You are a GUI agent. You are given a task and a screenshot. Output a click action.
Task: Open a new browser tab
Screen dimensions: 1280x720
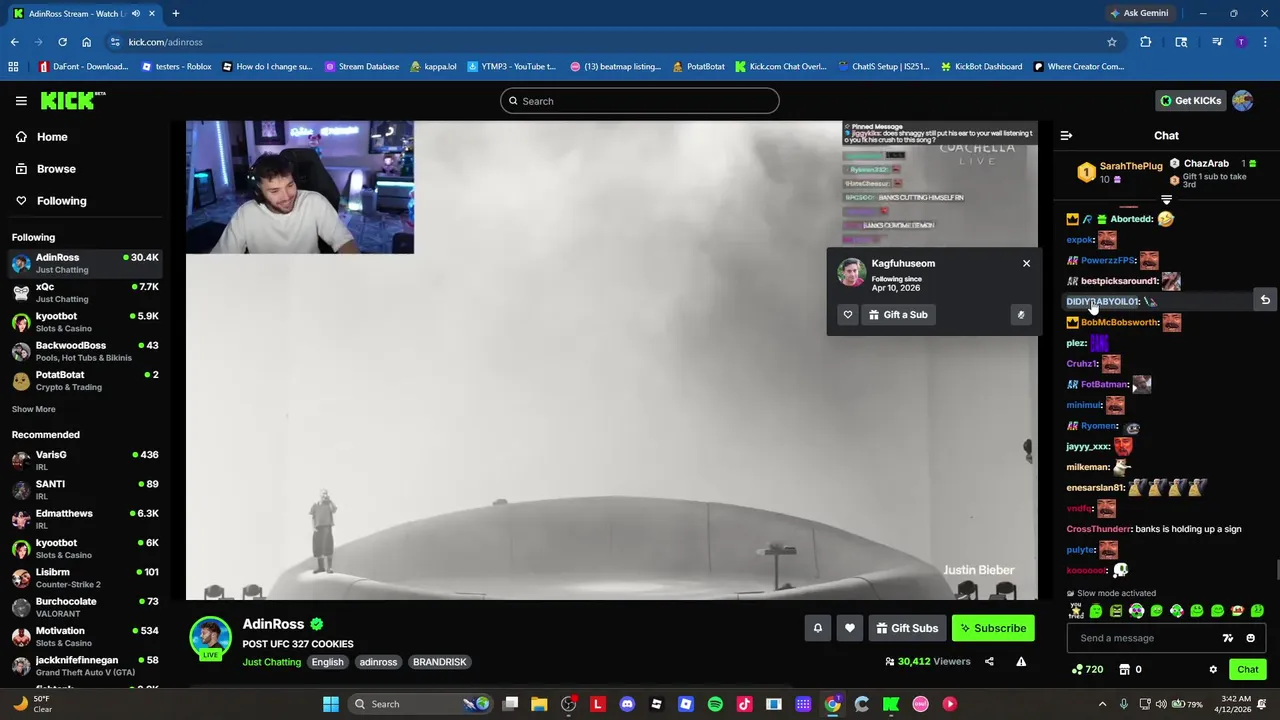click(x=175, y=13)
